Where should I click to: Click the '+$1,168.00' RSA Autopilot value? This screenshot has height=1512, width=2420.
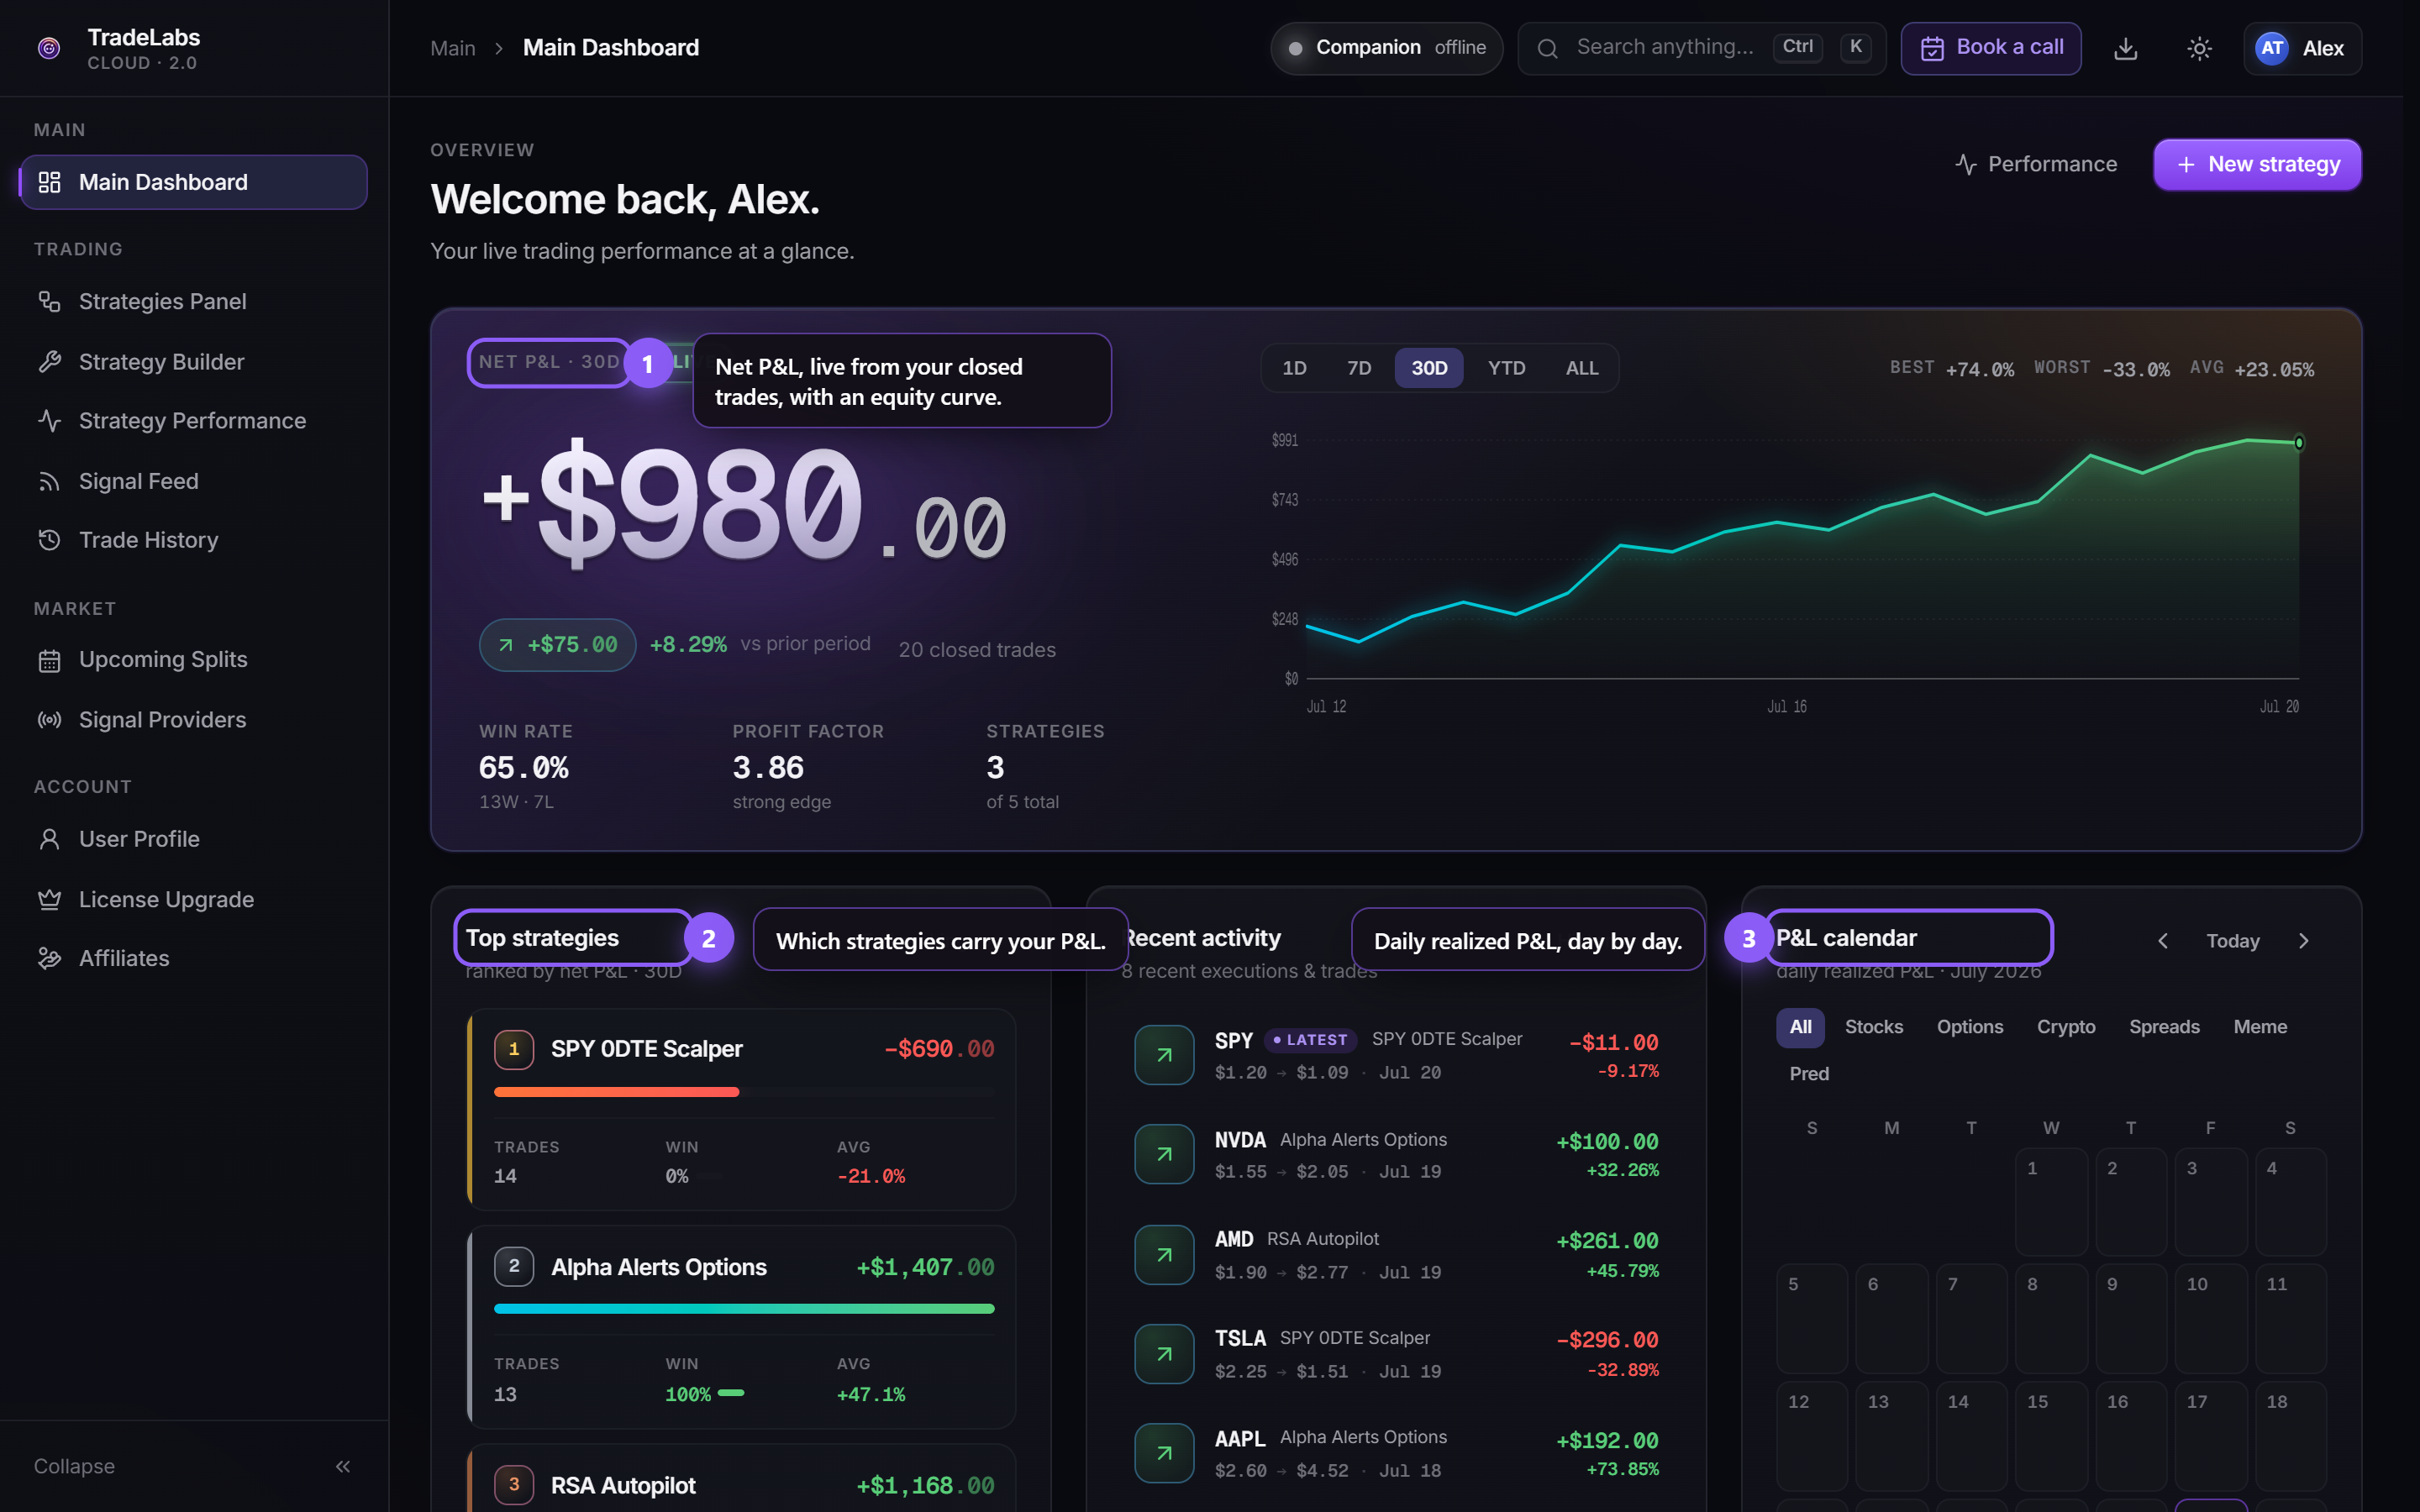click(x=925, y=1486)
